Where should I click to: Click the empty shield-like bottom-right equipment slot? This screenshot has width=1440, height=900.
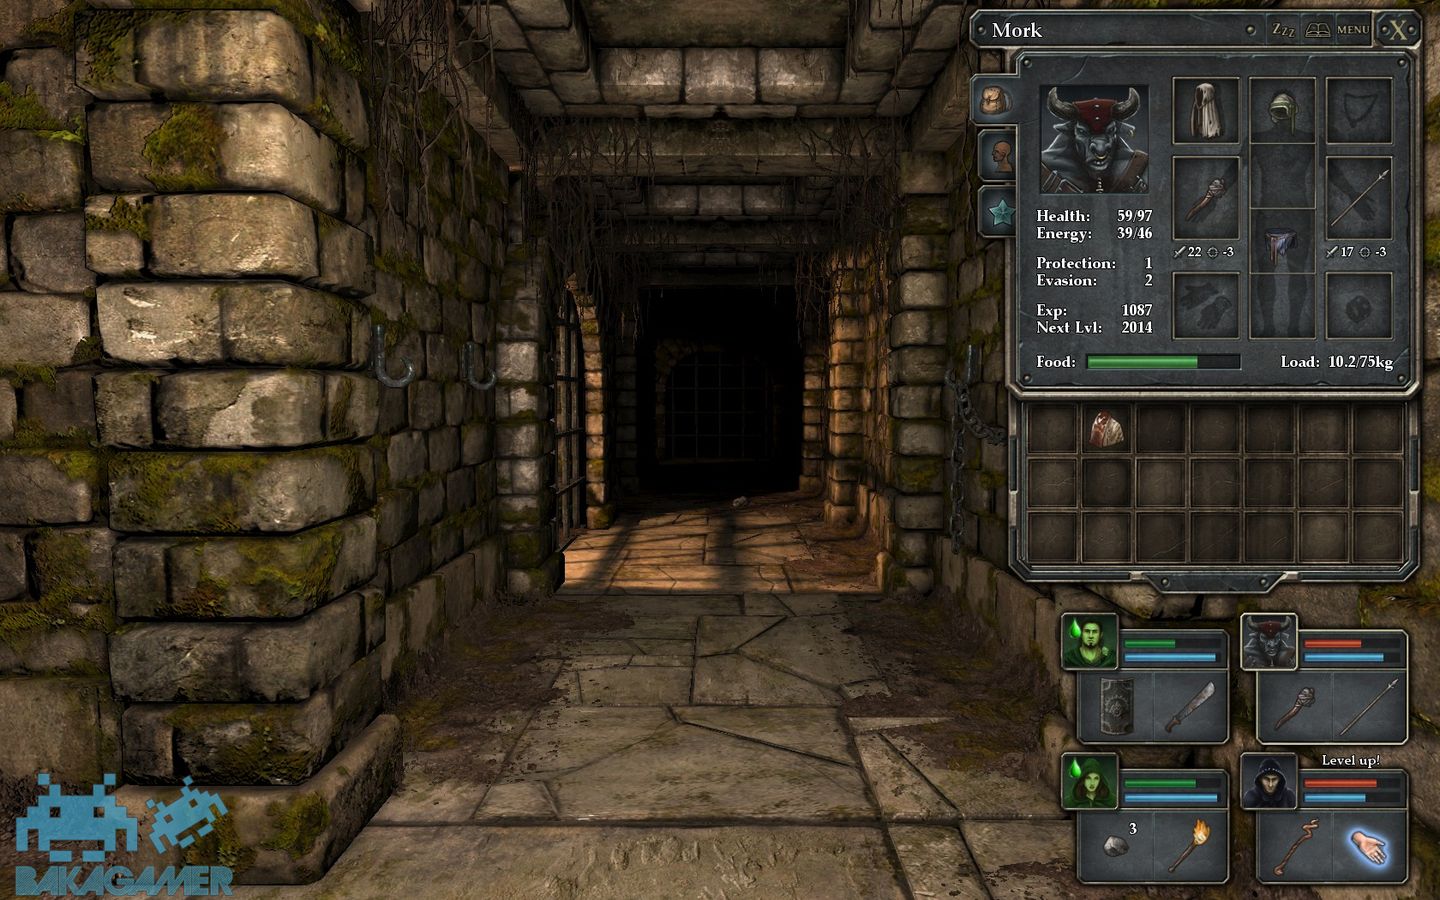tap(1359, 306)
